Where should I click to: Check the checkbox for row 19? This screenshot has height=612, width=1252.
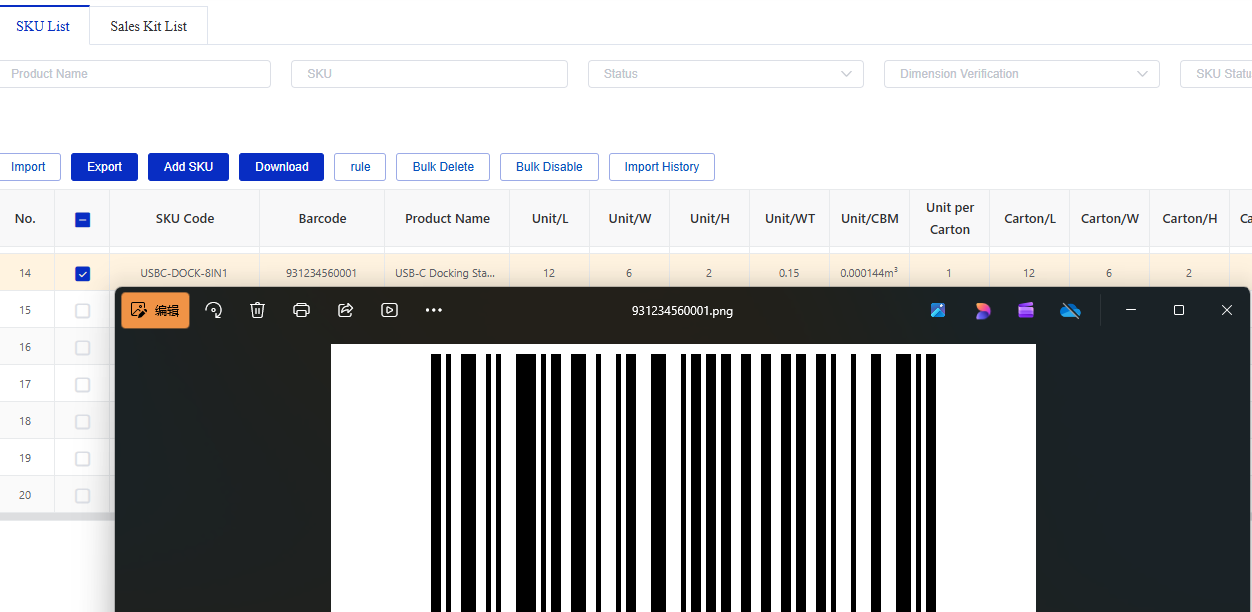(83, 459)
